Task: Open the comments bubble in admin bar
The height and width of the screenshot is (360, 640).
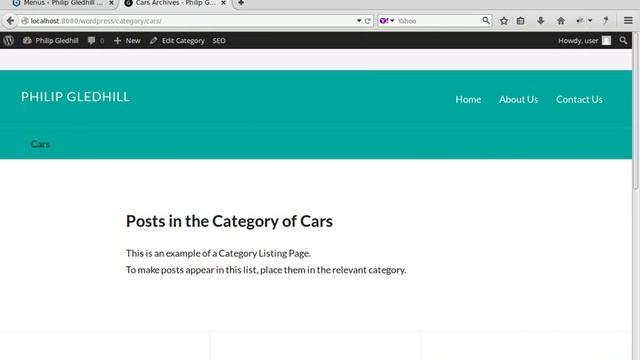Action: tap(96, 40)
